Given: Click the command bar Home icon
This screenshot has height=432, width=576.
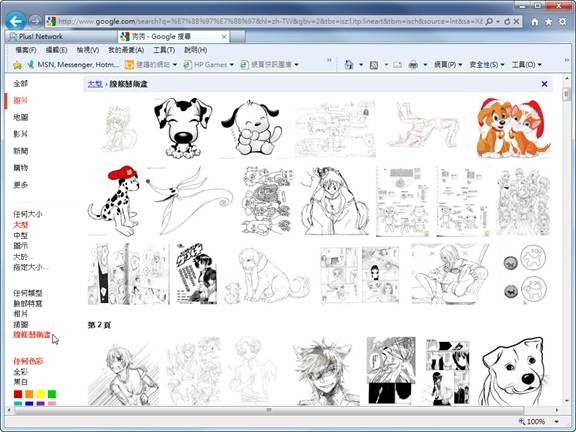Looking at the screenshot, I should click(349, 65).
